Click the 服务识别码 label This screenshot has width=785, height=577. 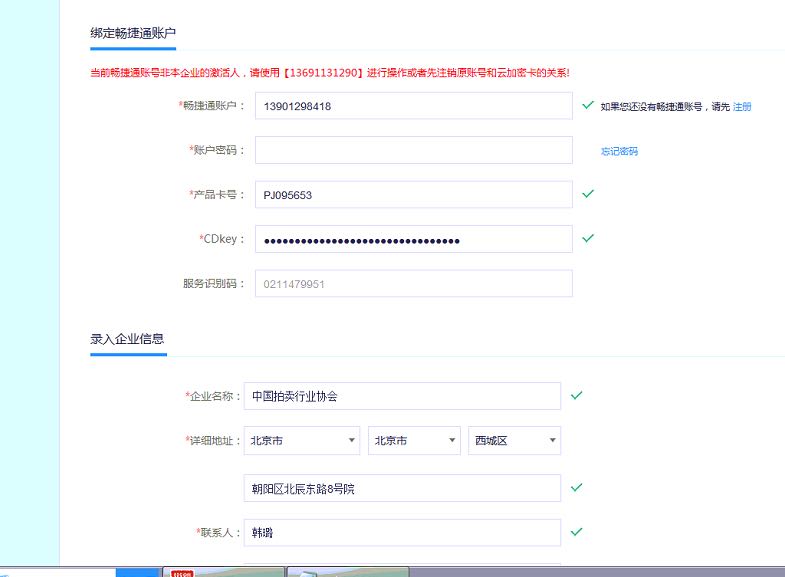pos(214,284)
